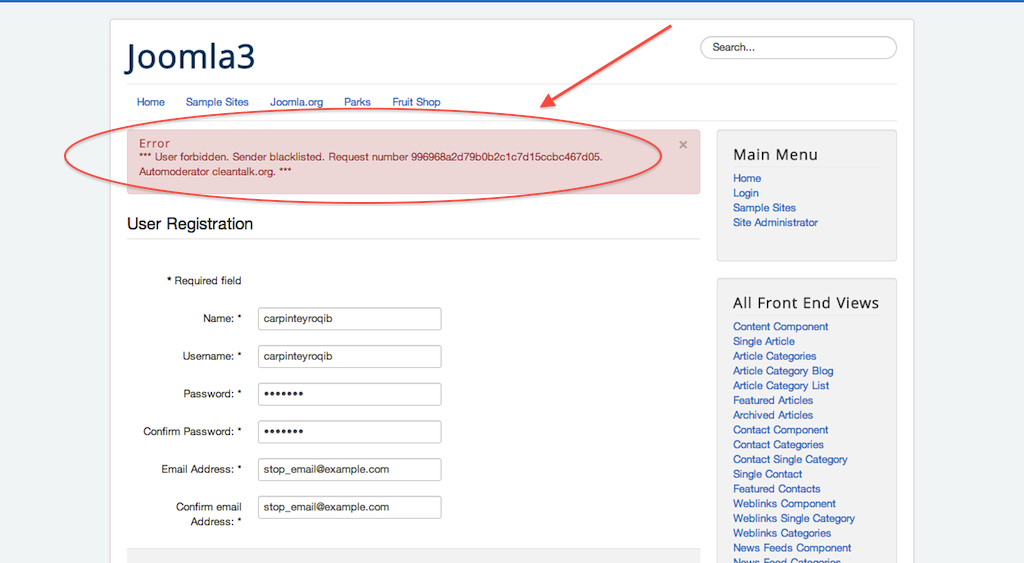This screenshot has height=563, width=1024.
Task: Click into the Username field
Action: point(349,356)
